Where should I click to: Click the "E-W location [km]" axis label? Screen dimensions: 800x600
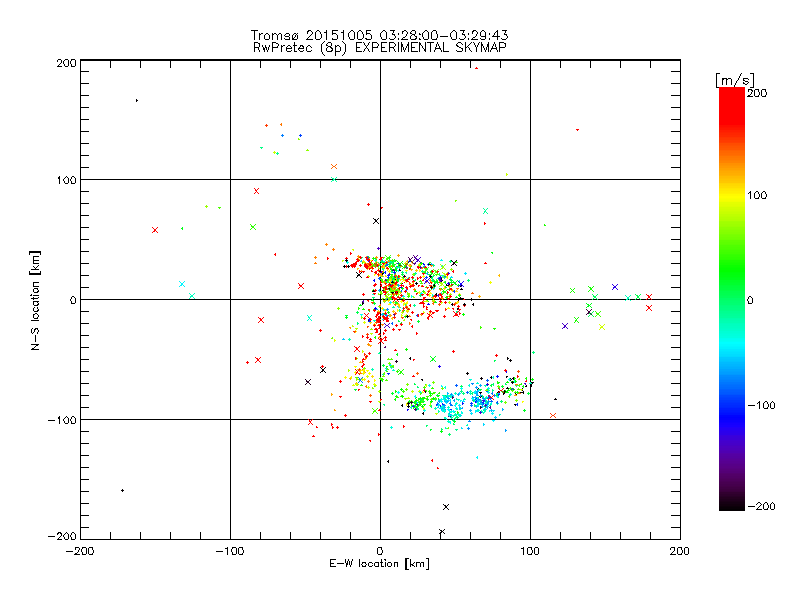tap(379, 564)
